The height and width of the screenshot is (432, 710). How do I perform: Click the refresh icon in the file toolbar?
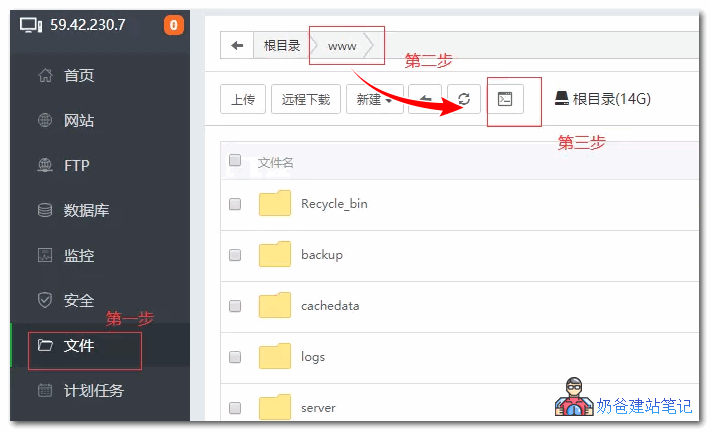pos(464,99)
